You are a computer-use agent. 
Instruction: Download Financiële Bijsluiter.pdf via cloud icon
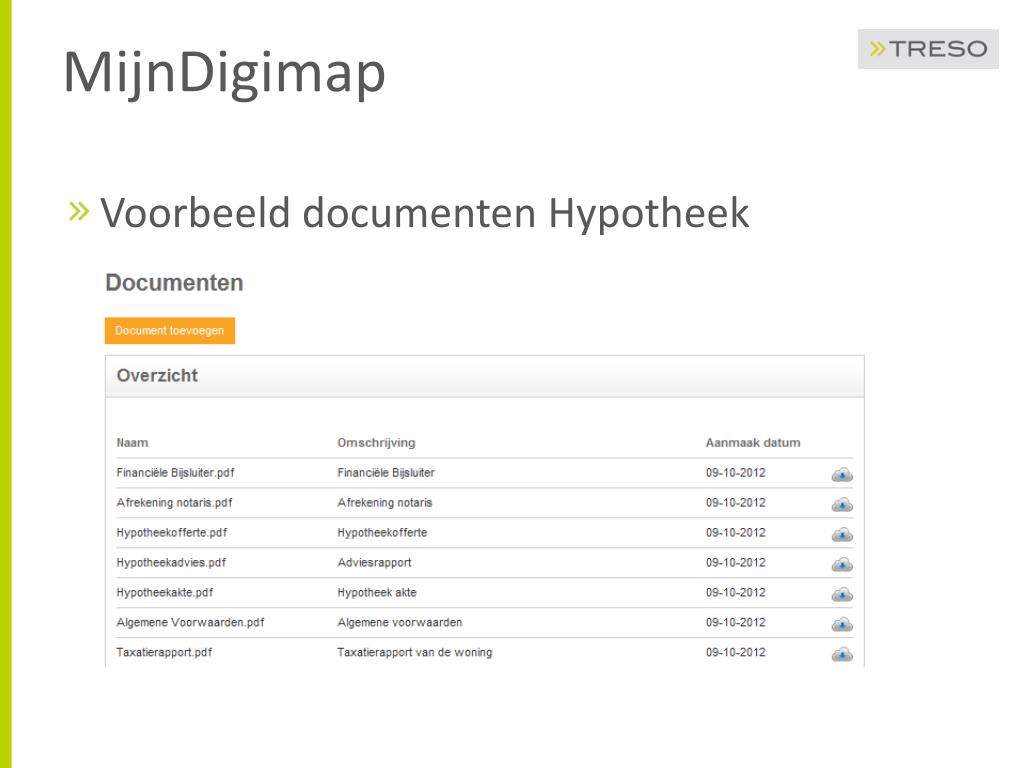[842, 475]
